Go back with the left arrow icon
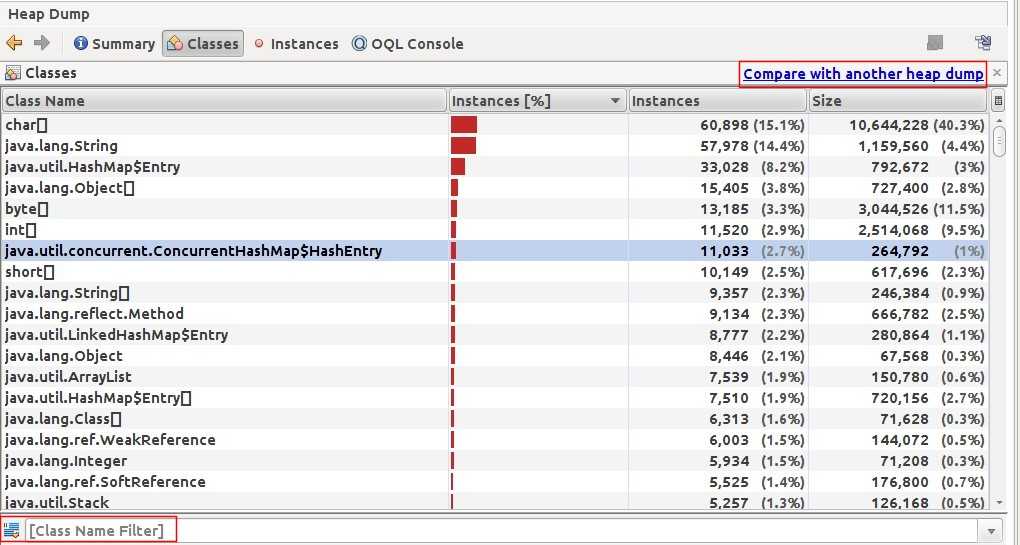1020x545 pixels. pyautogui.click(x=14, y=43)
